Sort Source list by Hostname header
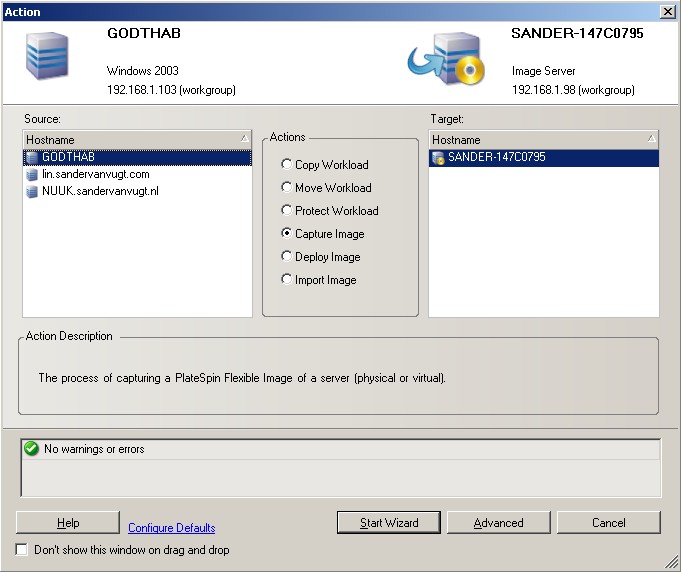The image size is (681, 572). tap(137, 140)
